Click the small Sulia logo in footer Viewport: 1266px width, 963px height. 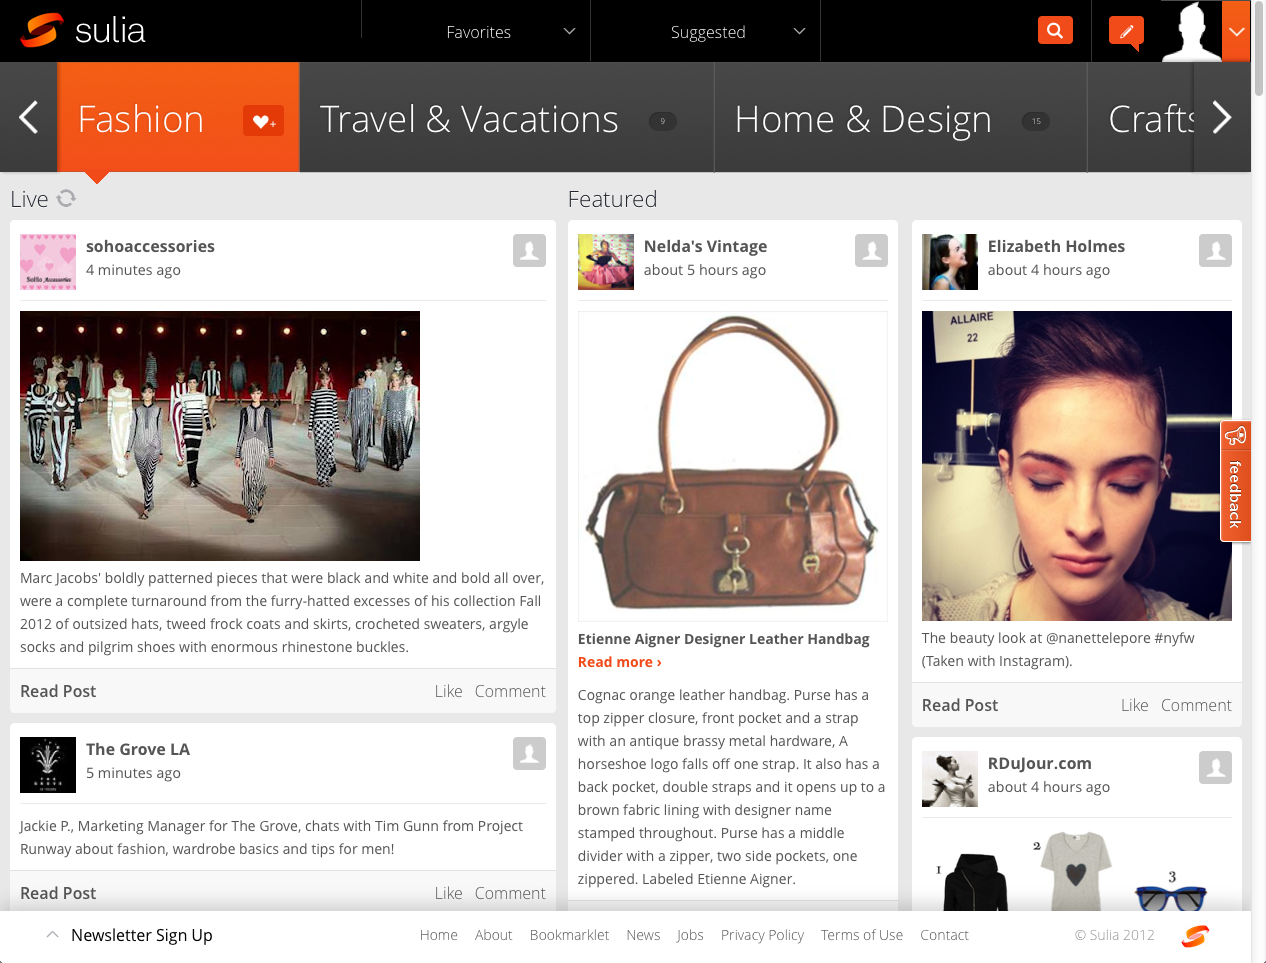1195,936
